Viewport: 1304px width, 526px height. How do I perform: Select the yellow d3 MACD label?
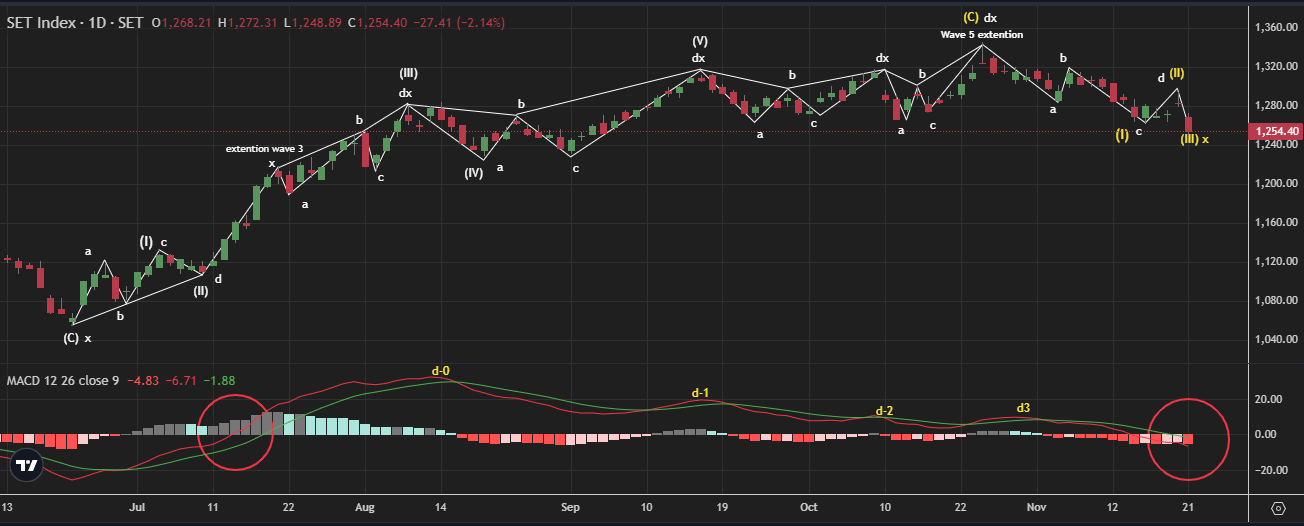pos(1023,408)
